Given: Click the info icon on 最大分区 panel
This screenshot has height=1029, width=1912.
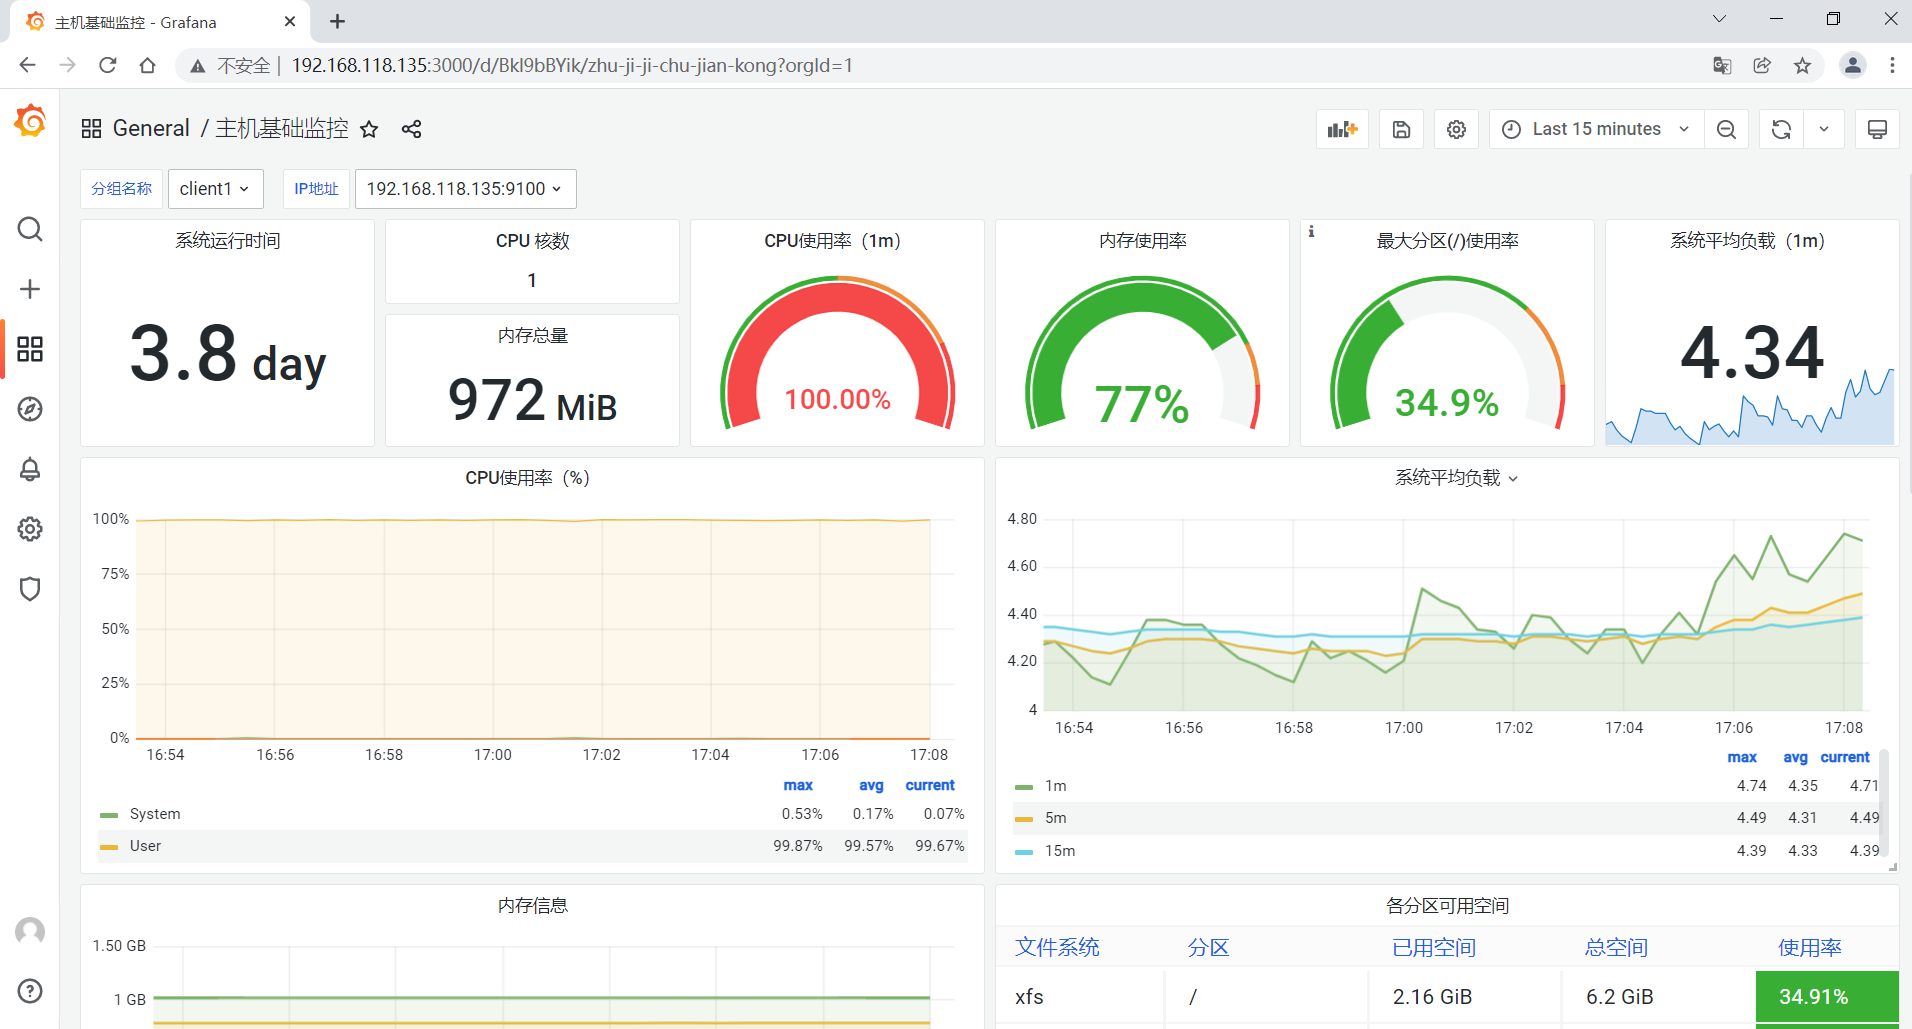Looking at the screenshot, I should tap(1311, 231).
